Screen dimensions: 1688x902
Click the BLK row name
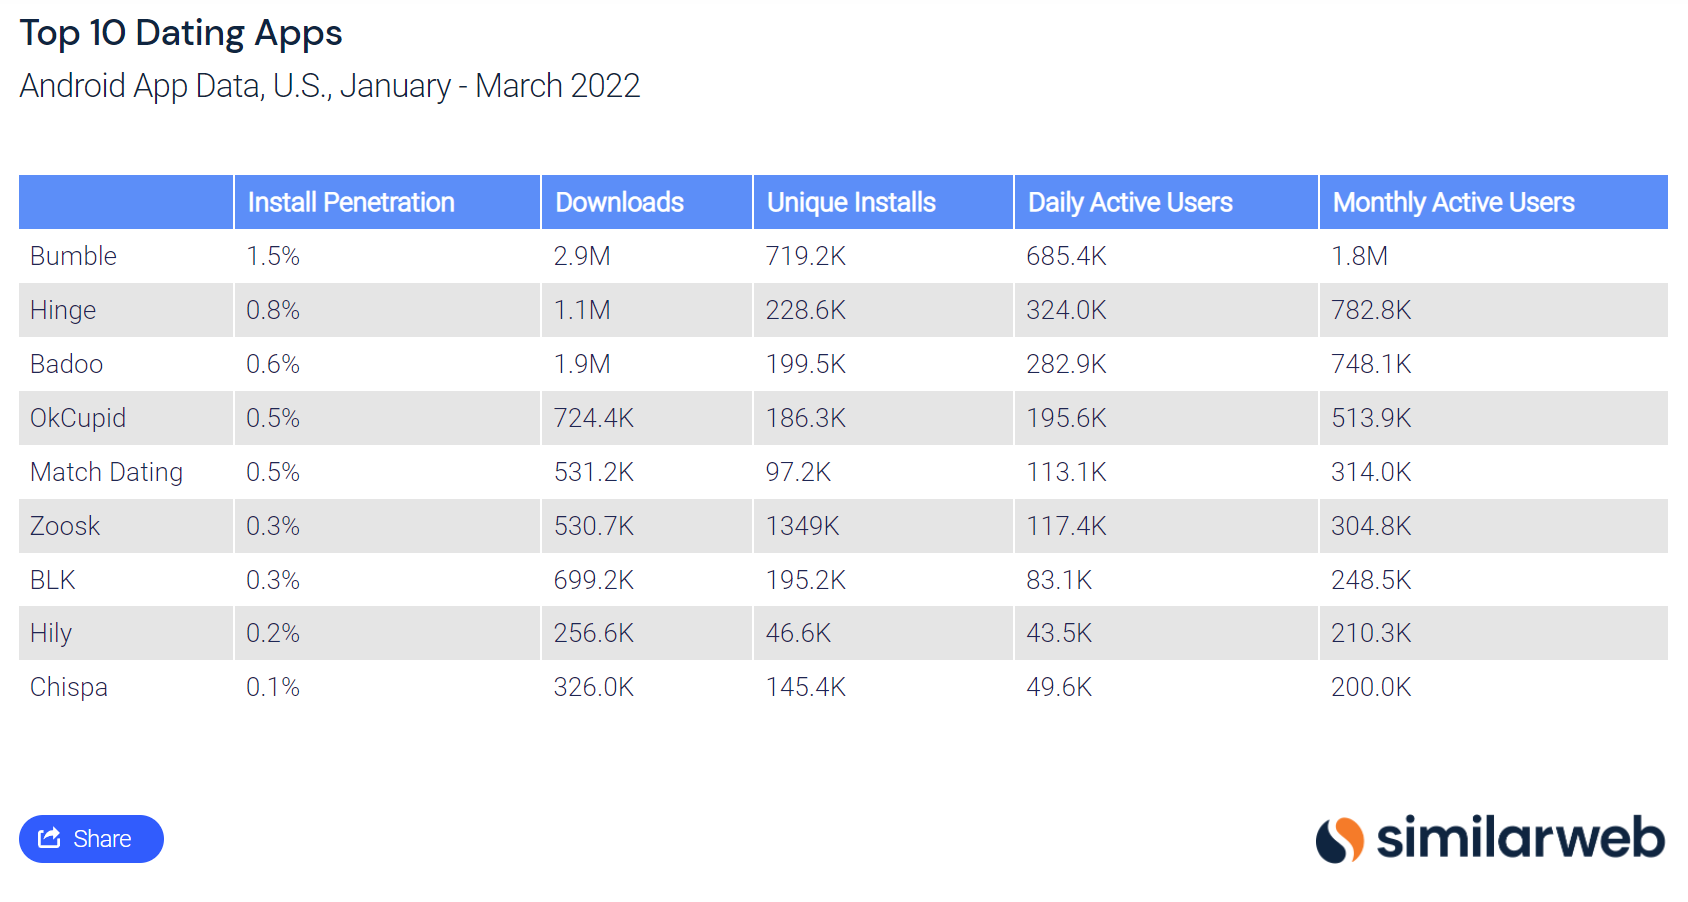pyautogui.click(x=52, y=580)
